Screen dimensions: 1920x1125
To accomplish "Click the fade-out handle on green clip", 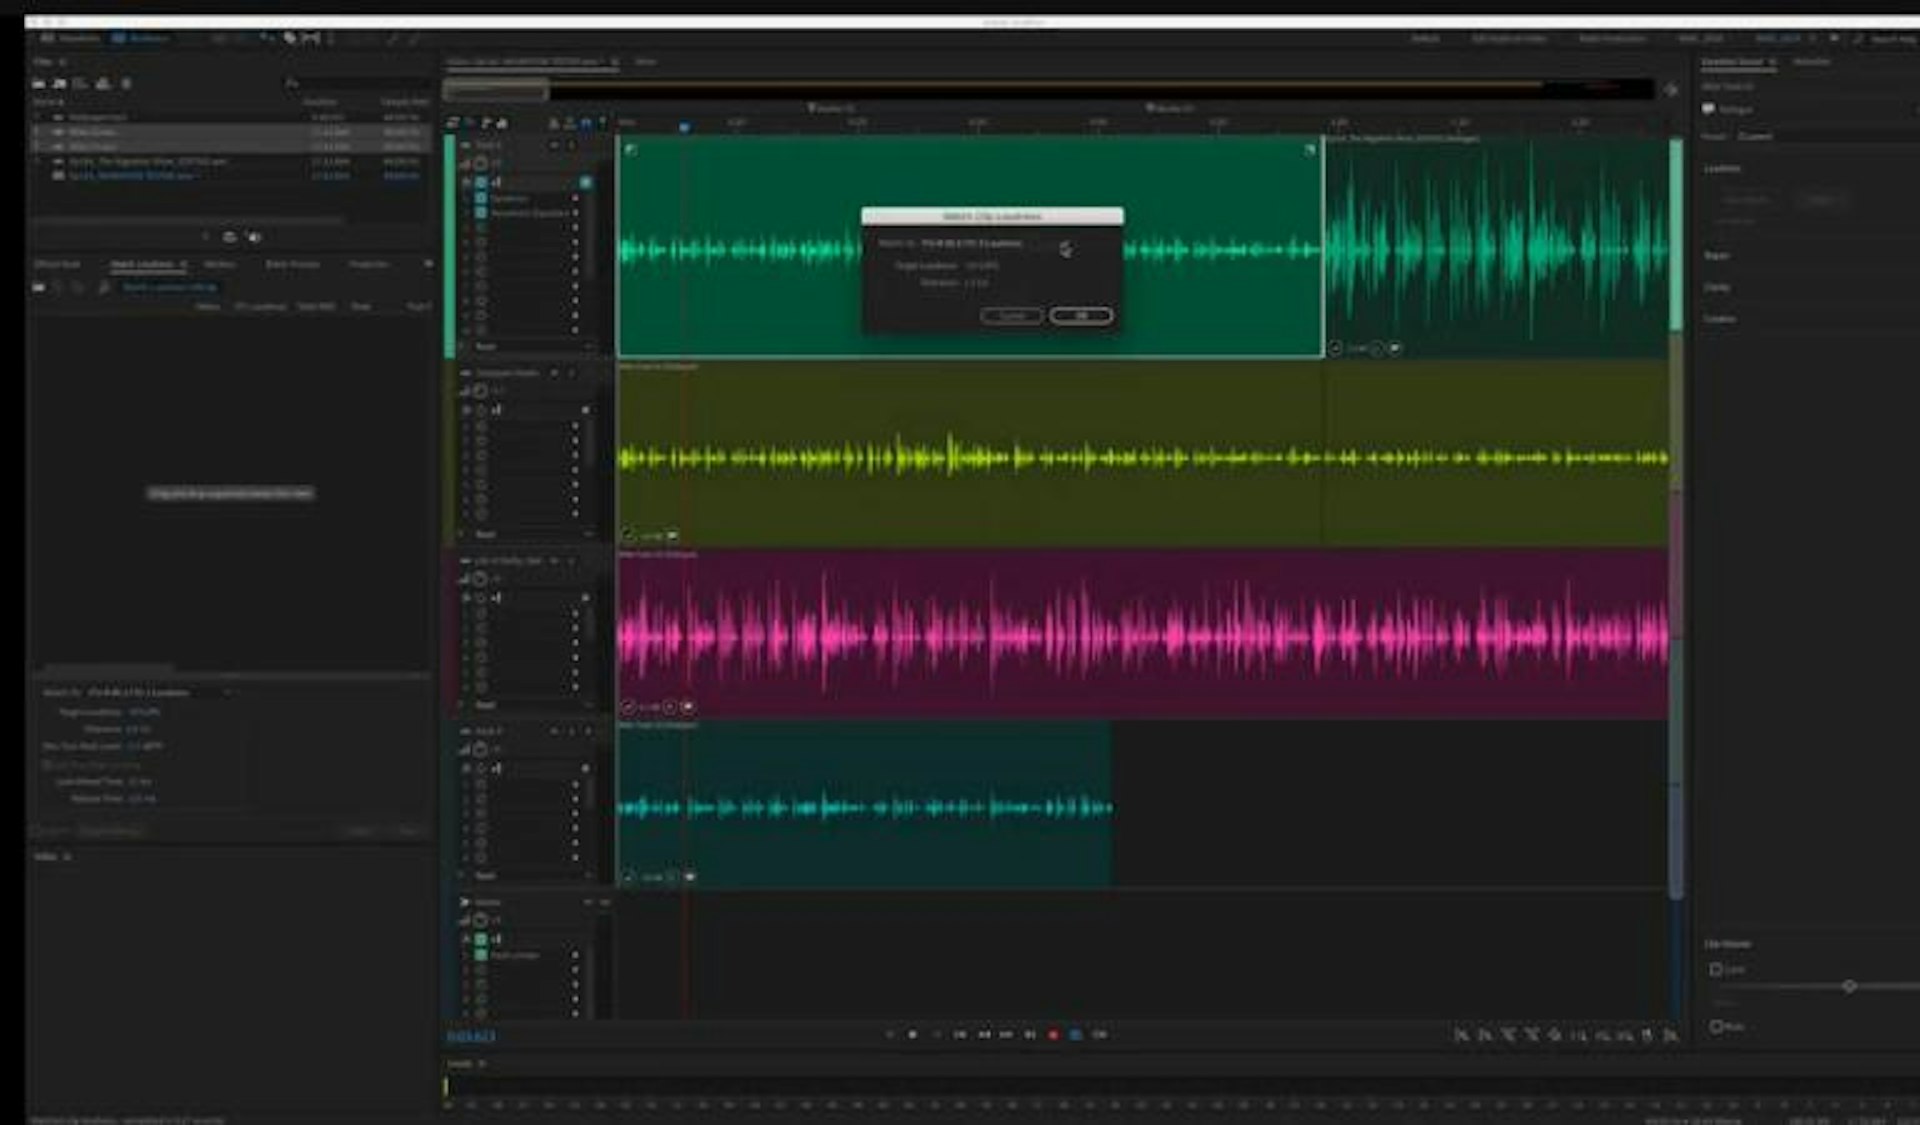I will tap(1310, 149).
